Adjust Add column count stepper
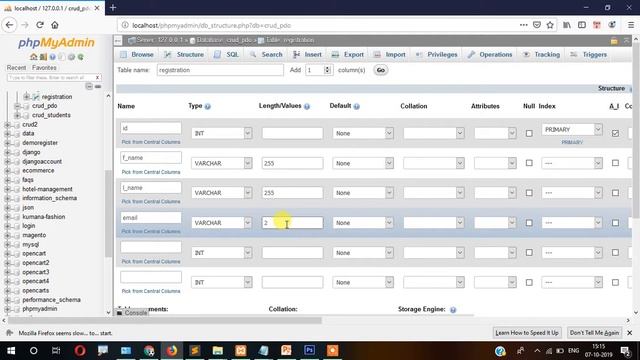The width and height of the screenshot is (640, 360). coord(327,70)
